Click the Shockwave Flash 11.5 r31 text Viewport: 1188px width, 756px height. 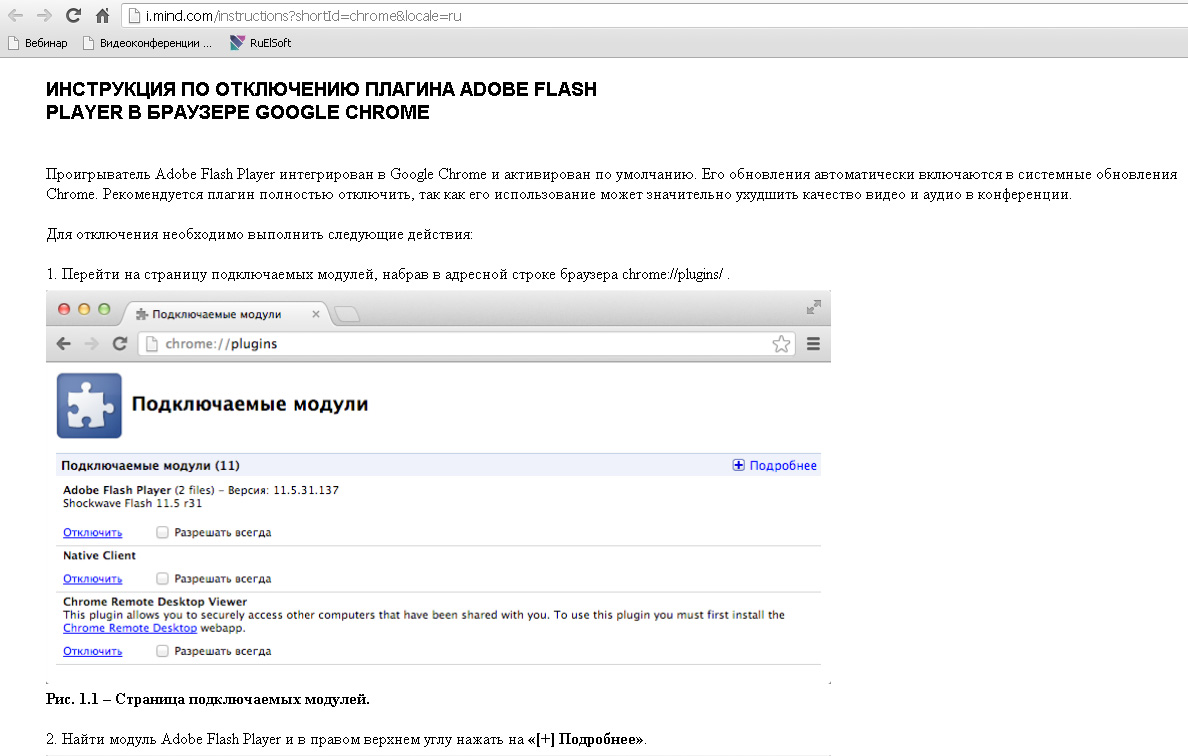pyautogui.click(x=133, y=503)
